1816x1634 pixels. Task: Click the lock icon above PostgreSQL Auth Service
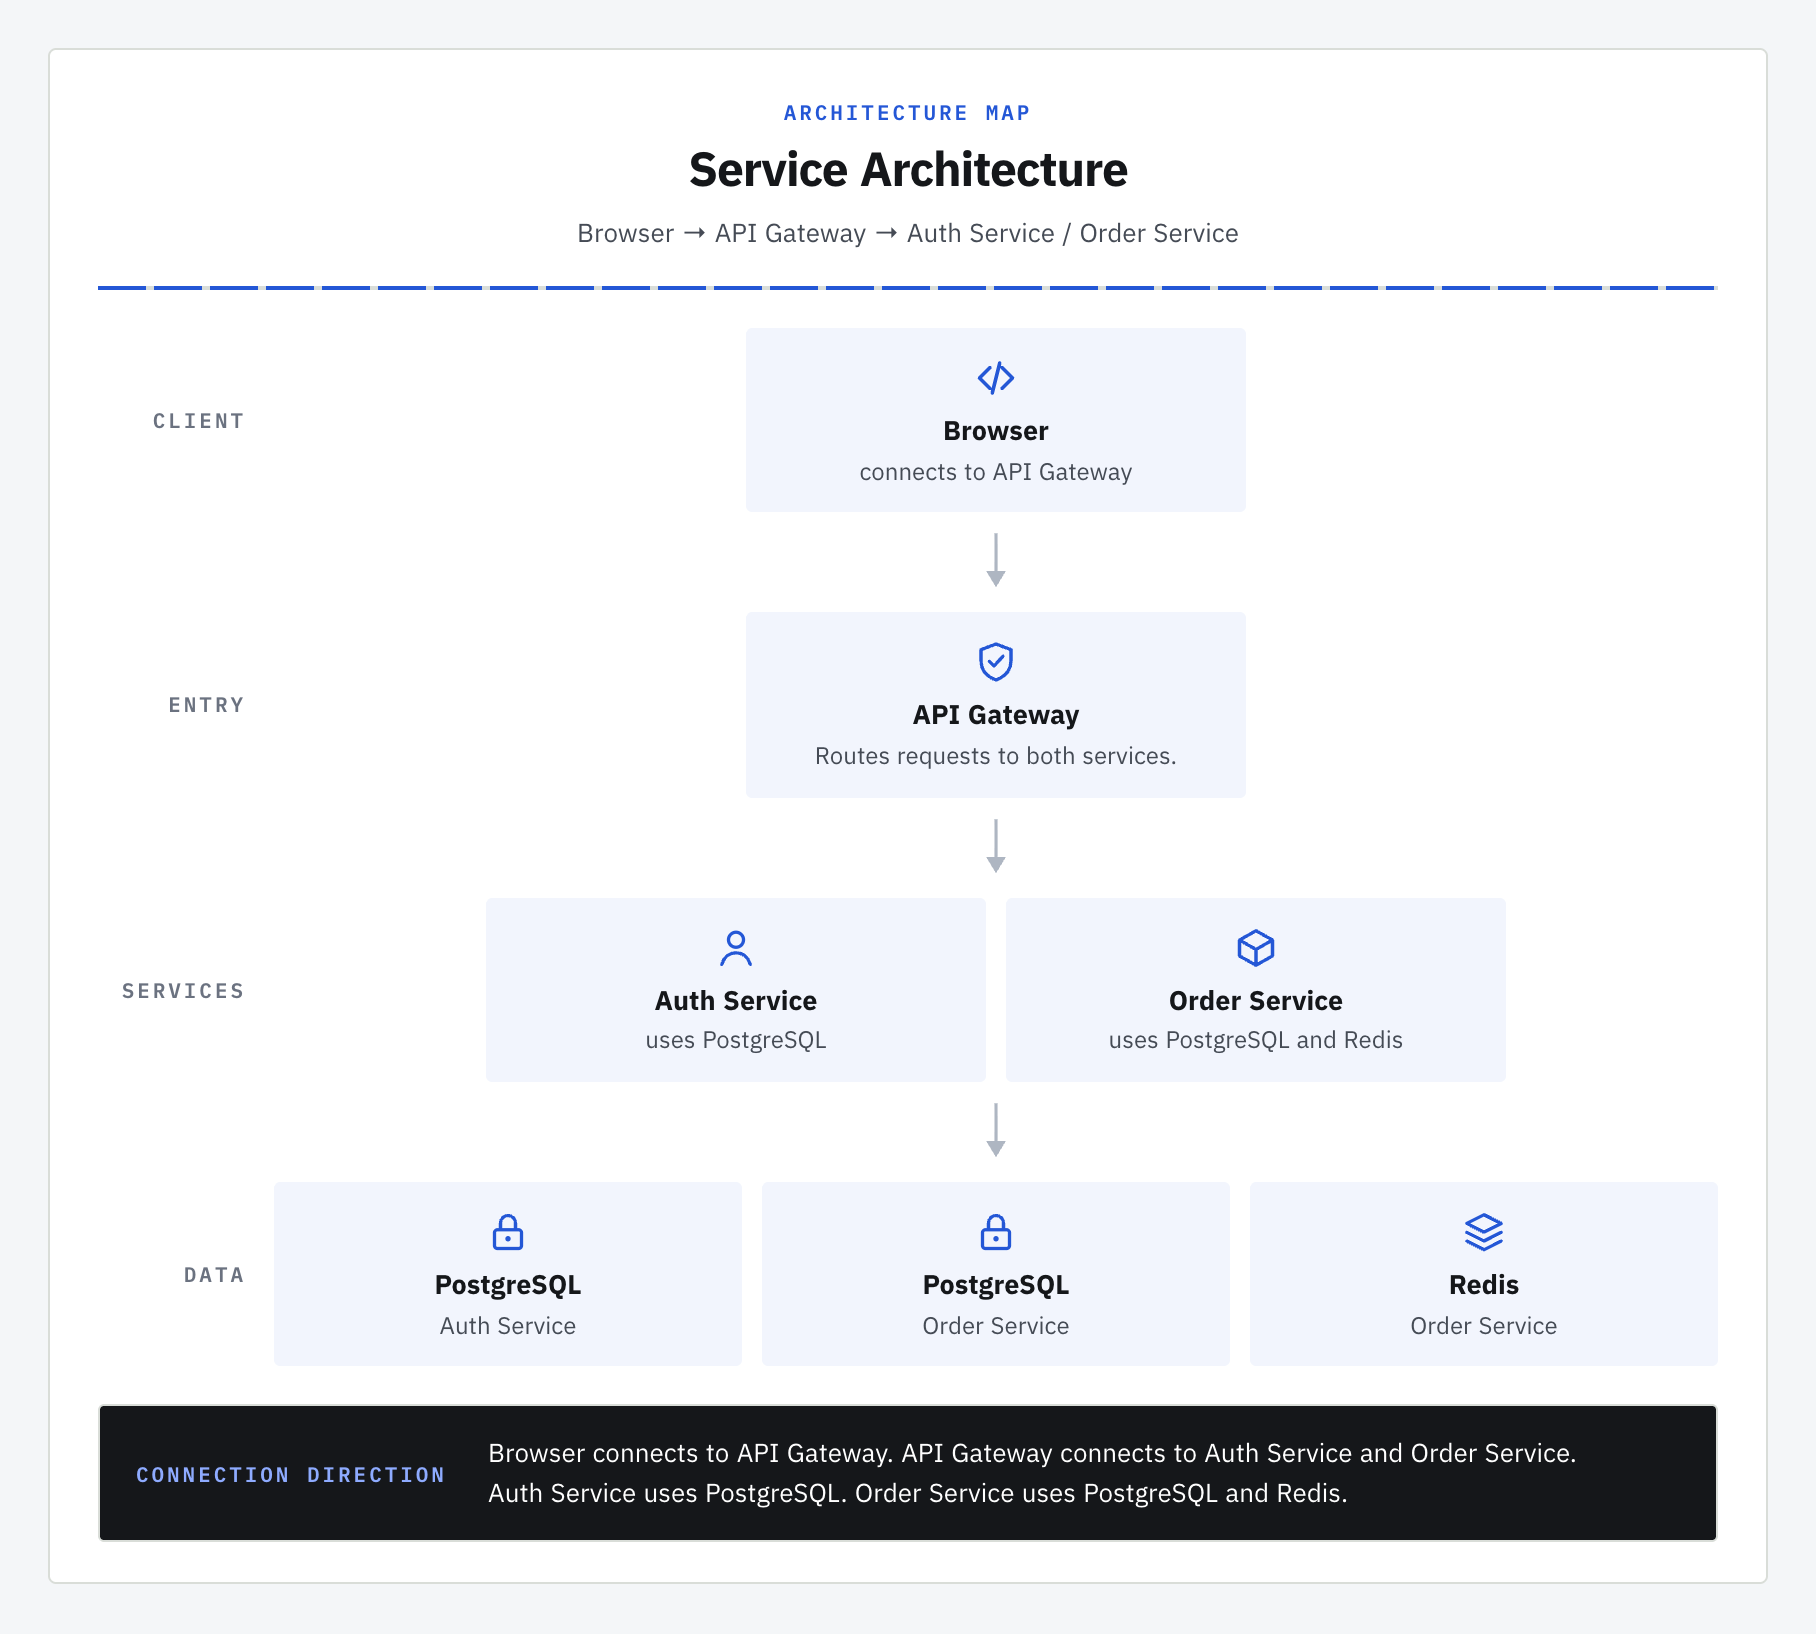click(508, 1232)
